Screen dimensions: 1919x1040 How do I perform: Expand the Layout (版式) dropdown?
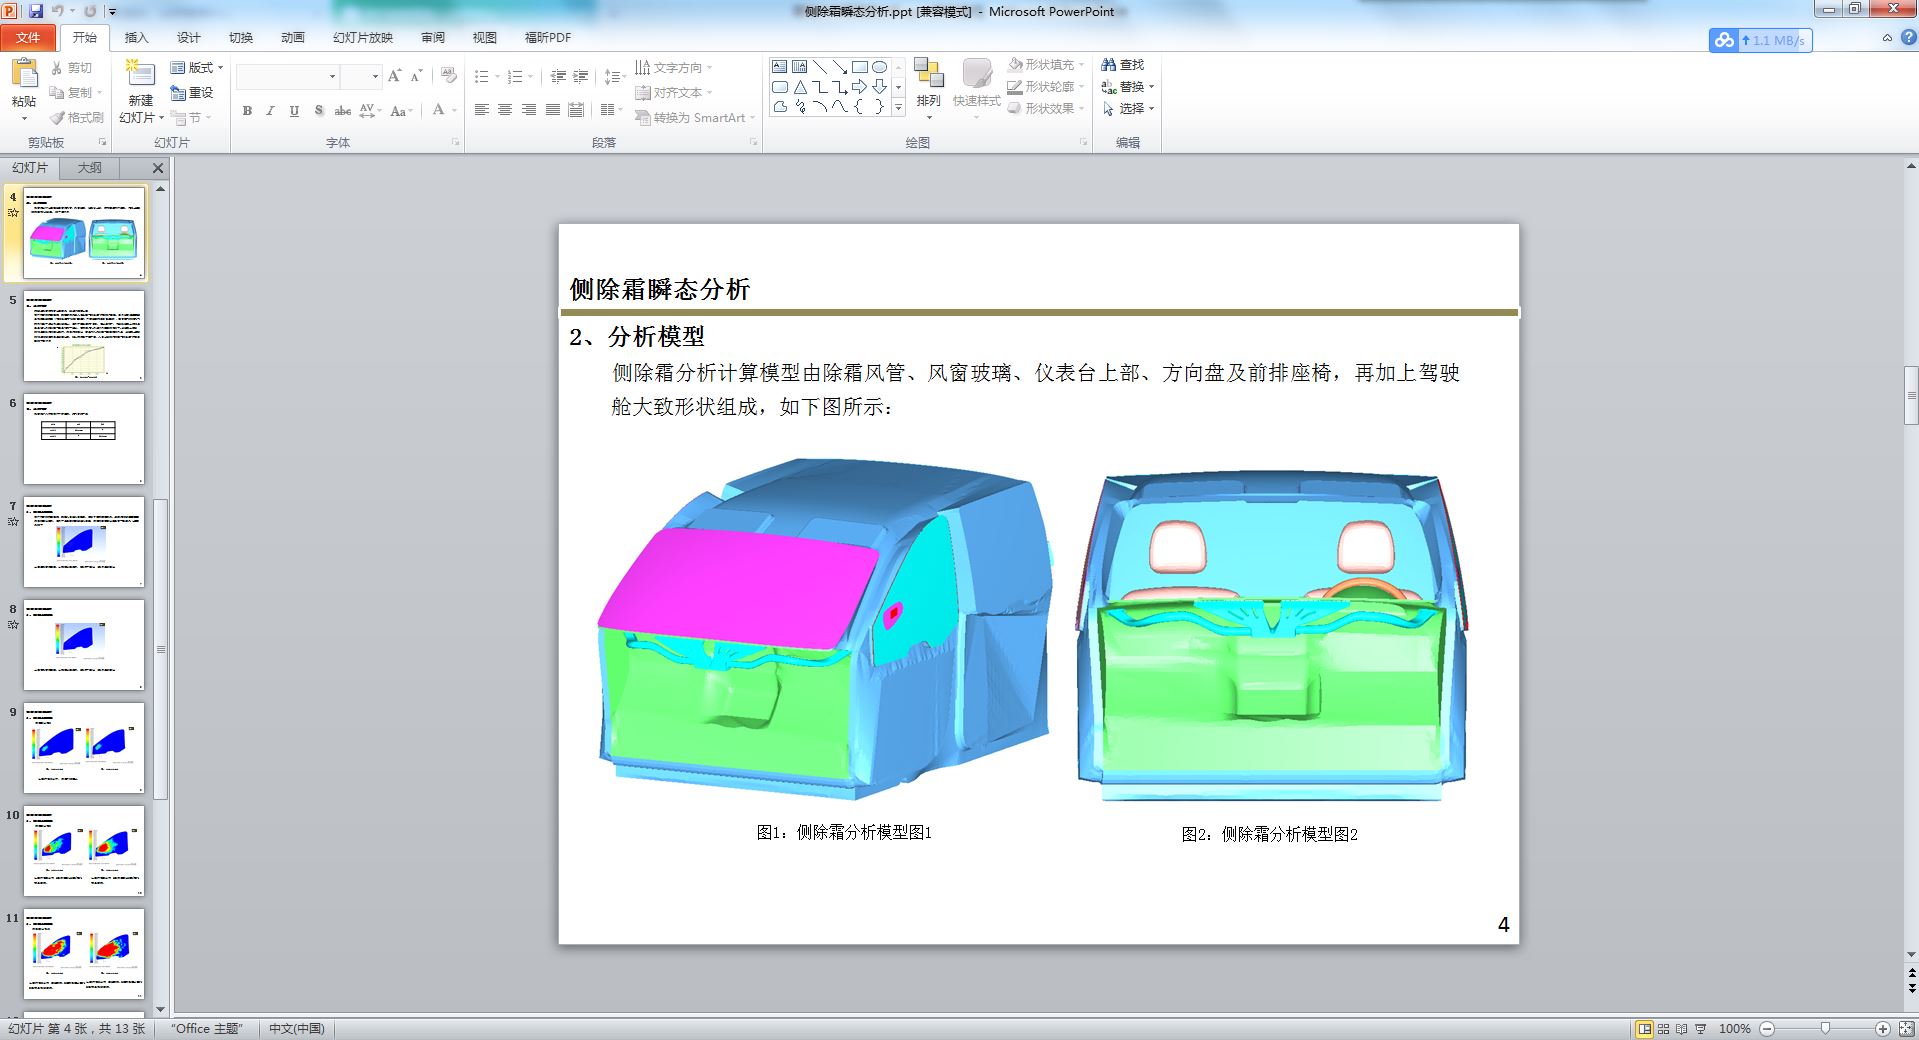197,68
